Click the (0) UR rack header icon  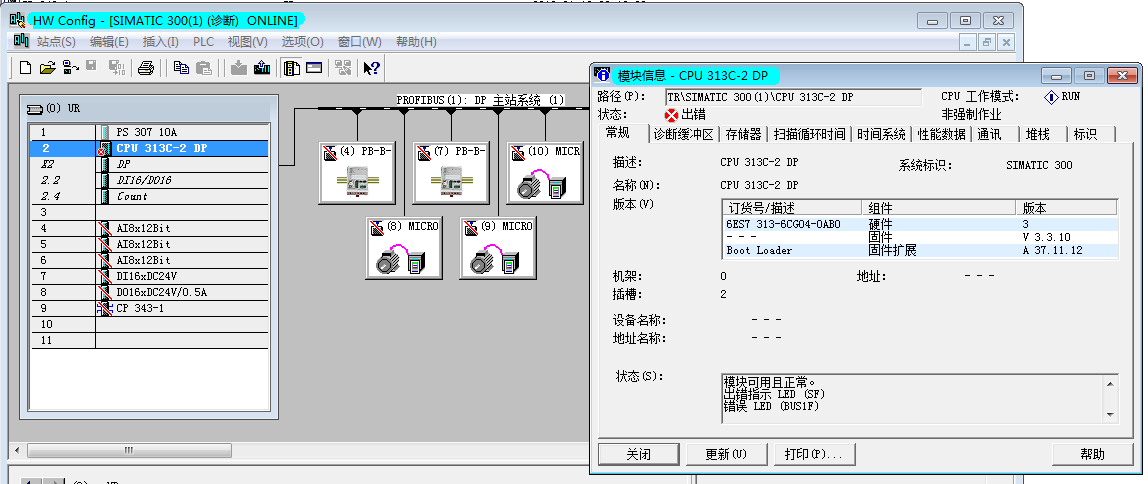[34, 109]
